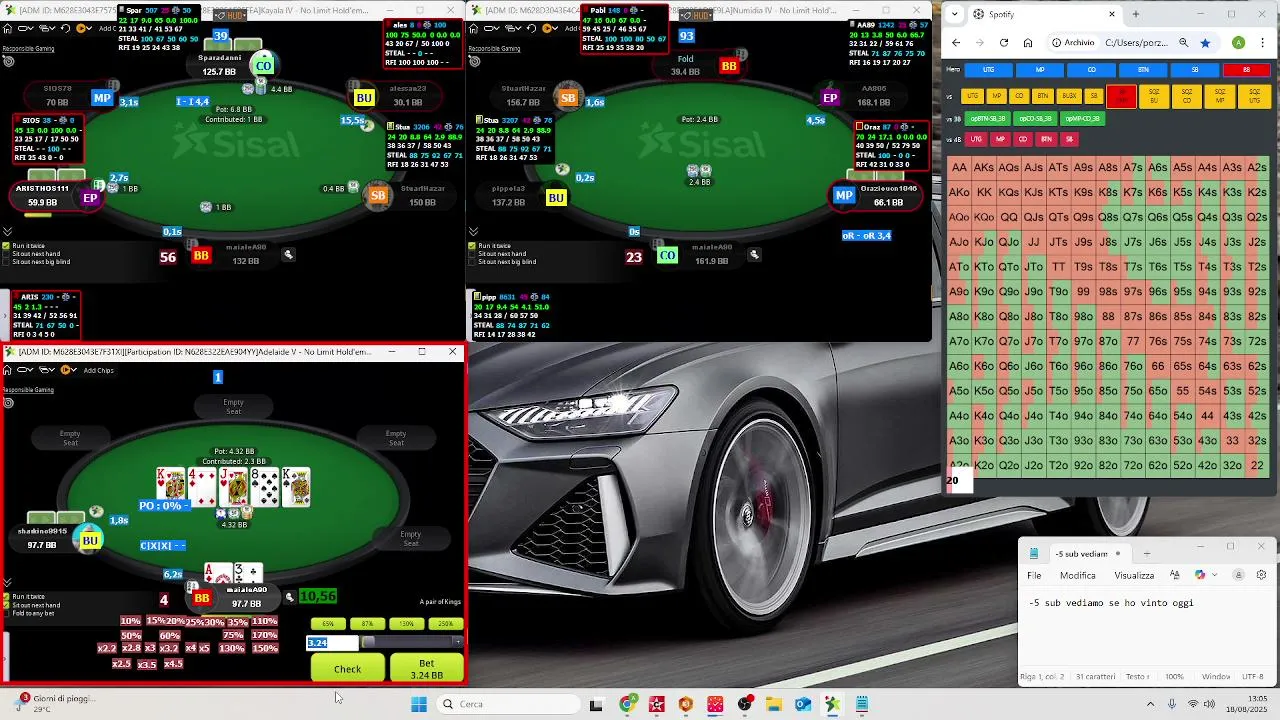Click the plus stepper beside the bet slider
Image resolution: width=1280 pixels, height=720 pixels.
pos(458,642)
